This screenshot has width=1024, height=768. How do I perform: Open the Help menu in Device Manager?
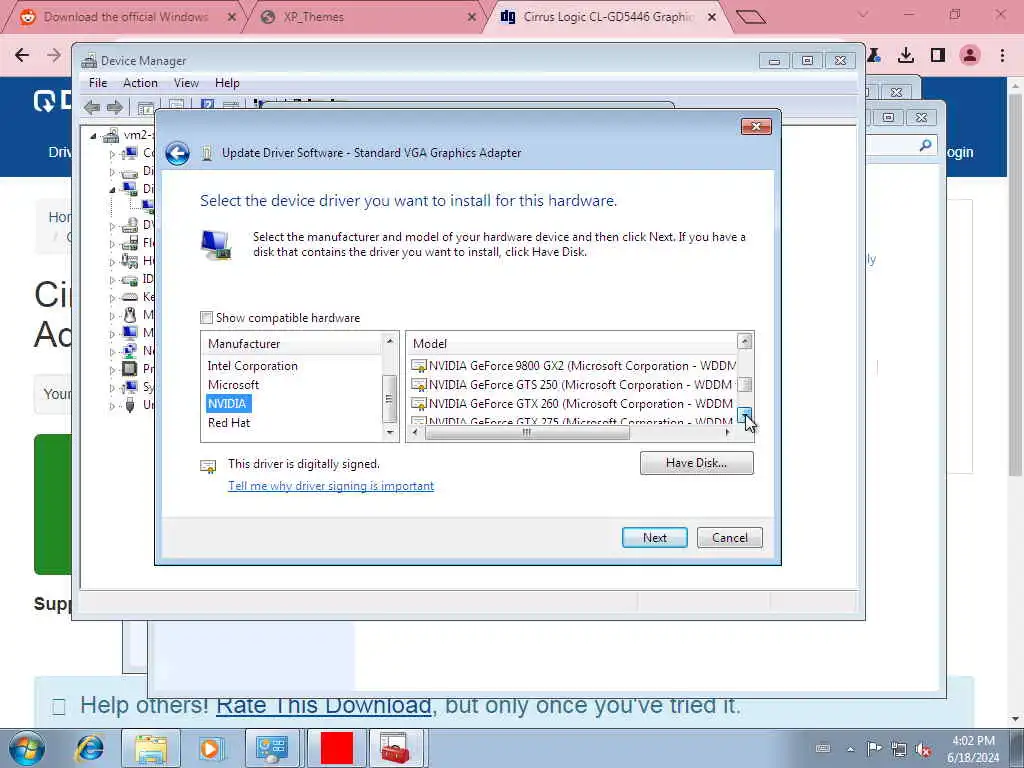227,83
